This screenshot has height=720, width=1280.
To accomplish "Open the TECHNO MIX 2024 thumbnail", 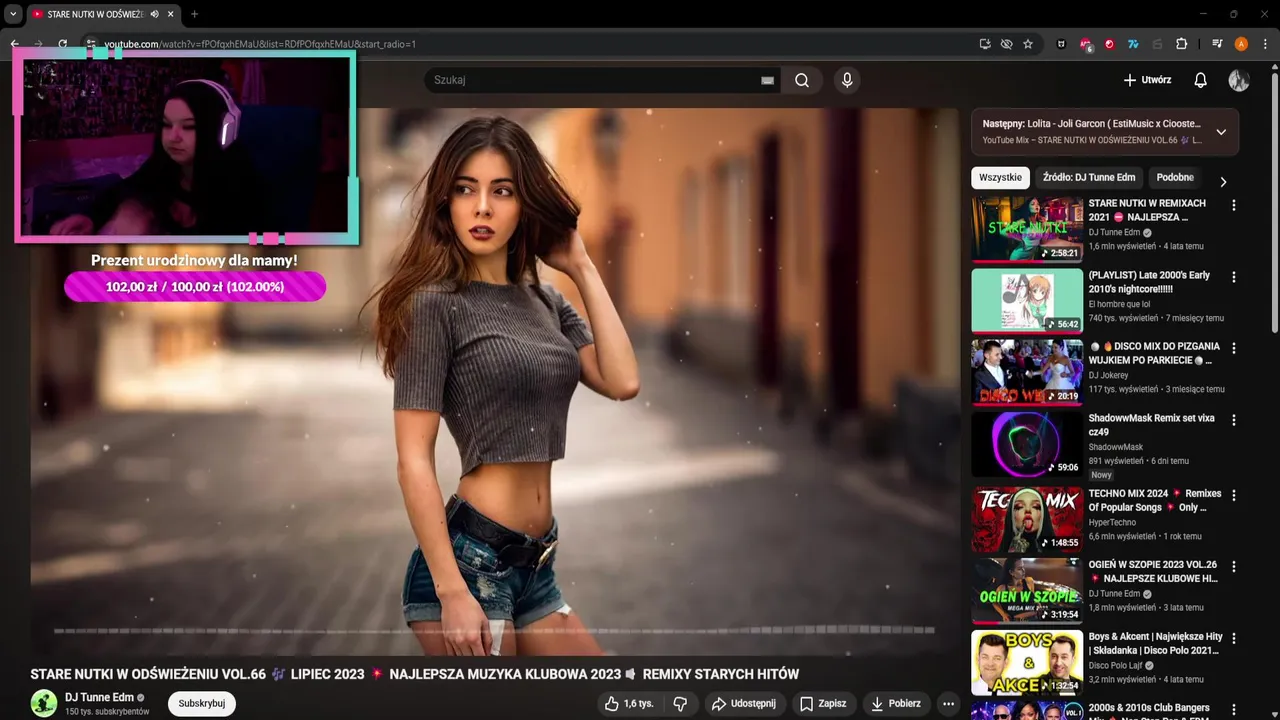I will 1027,519.
